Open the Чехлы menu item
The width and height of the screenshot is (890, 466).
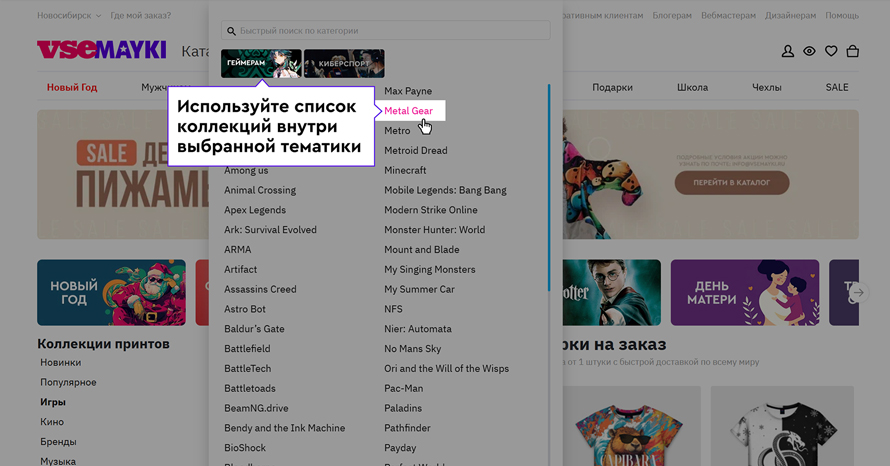point(767,87)
